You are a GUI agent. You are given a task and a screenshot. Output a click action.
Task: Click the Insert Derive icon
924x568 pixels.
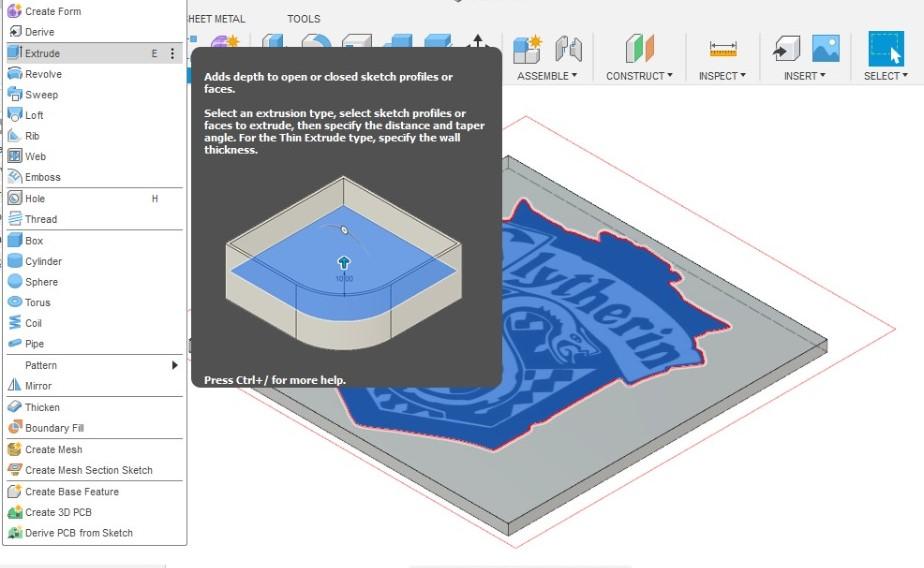[787, 49]
